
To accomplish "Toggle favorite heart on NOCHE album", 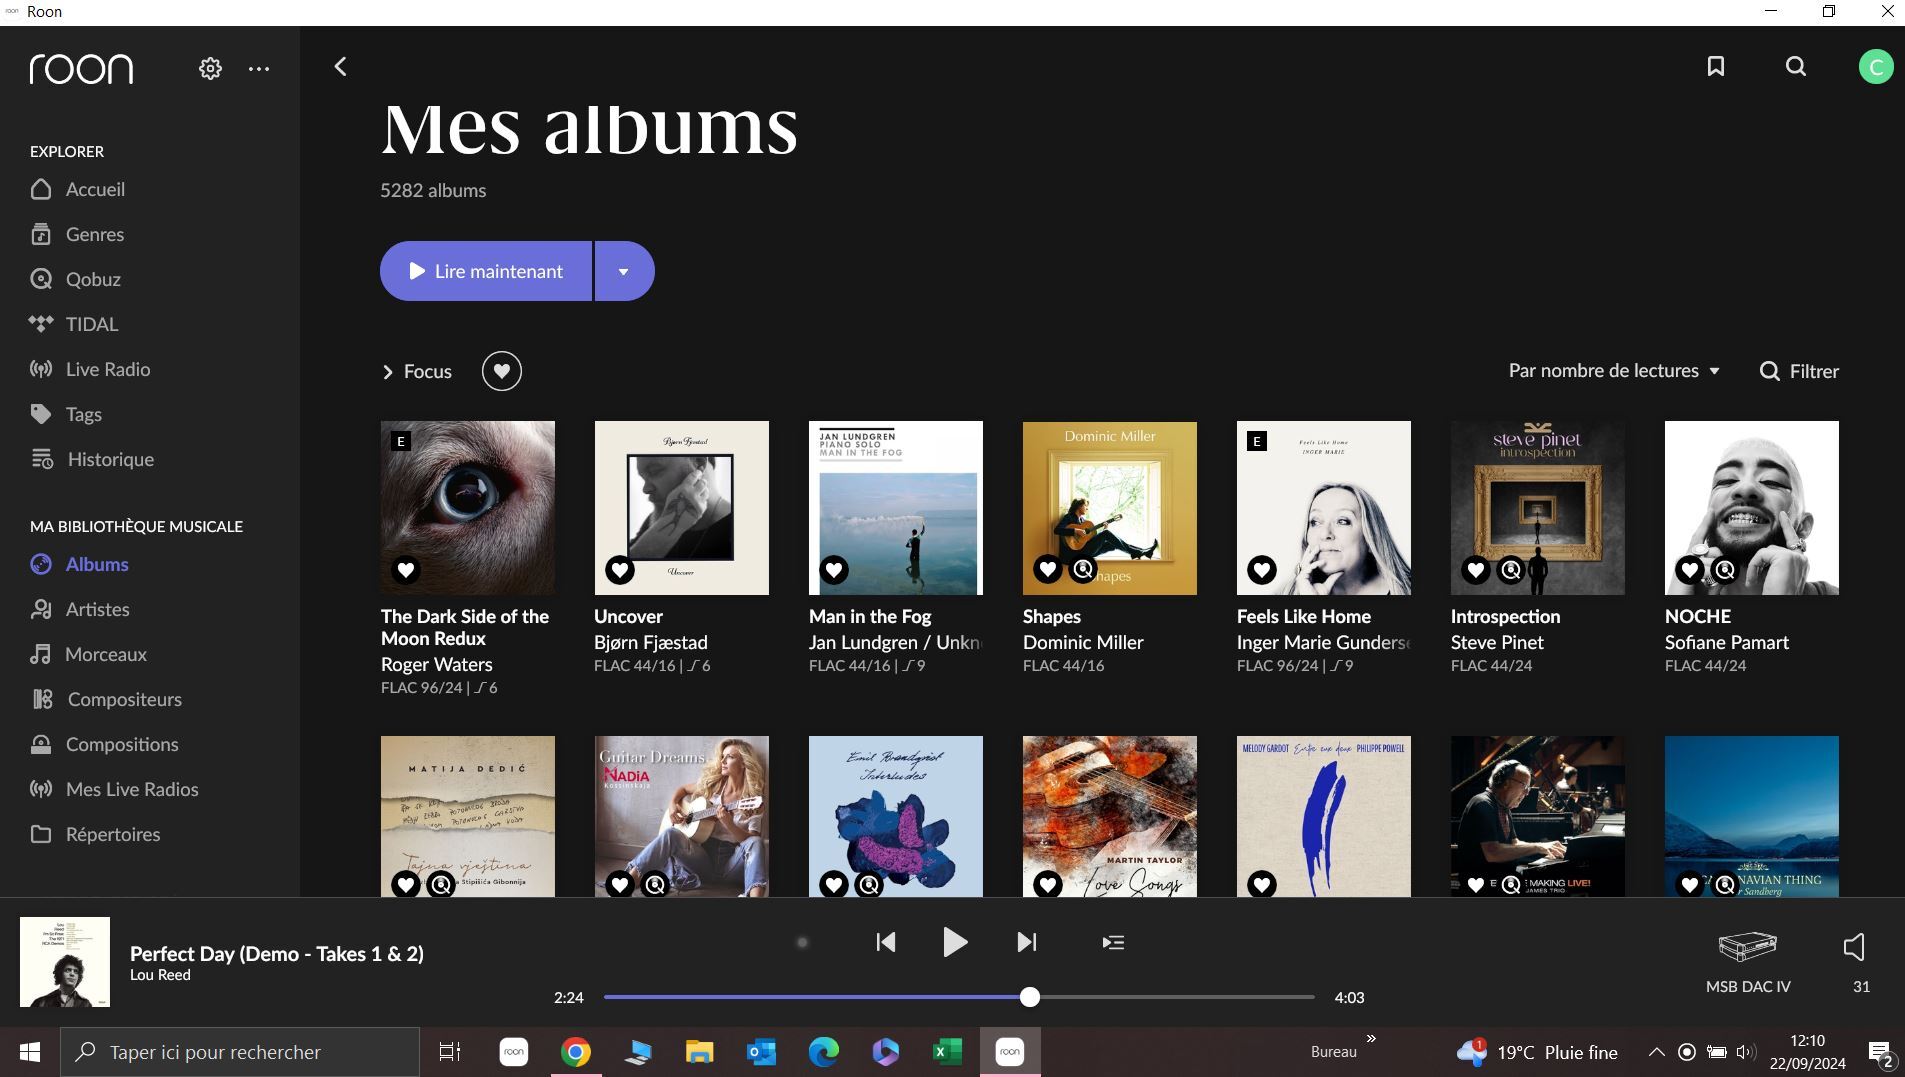I will 1689,570.
